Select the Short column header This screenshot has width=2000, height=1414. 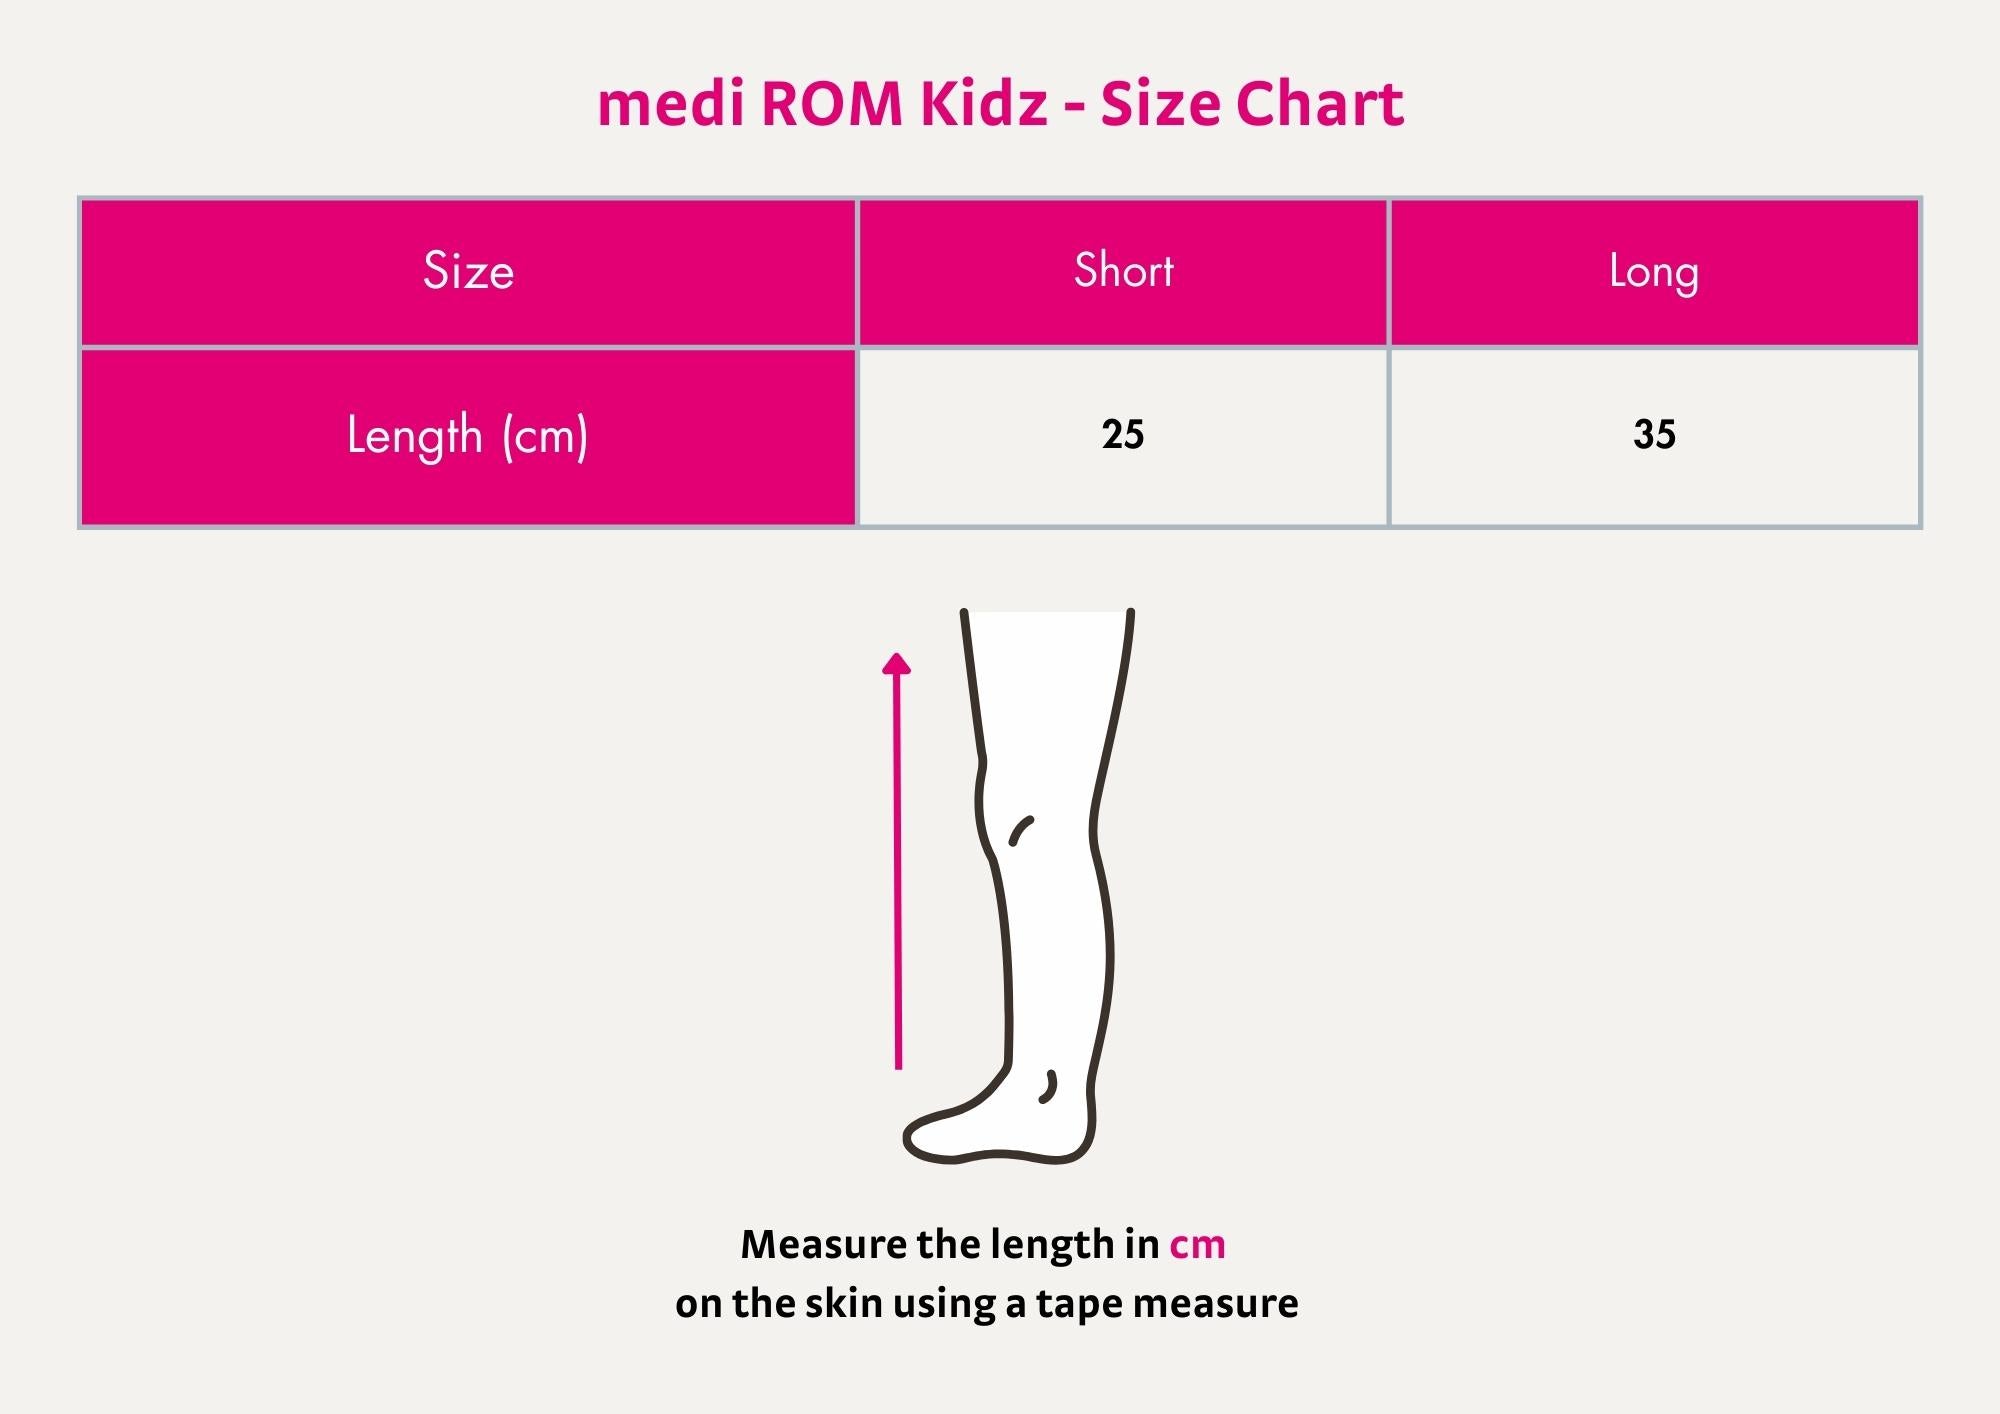tap(1123, 271)
